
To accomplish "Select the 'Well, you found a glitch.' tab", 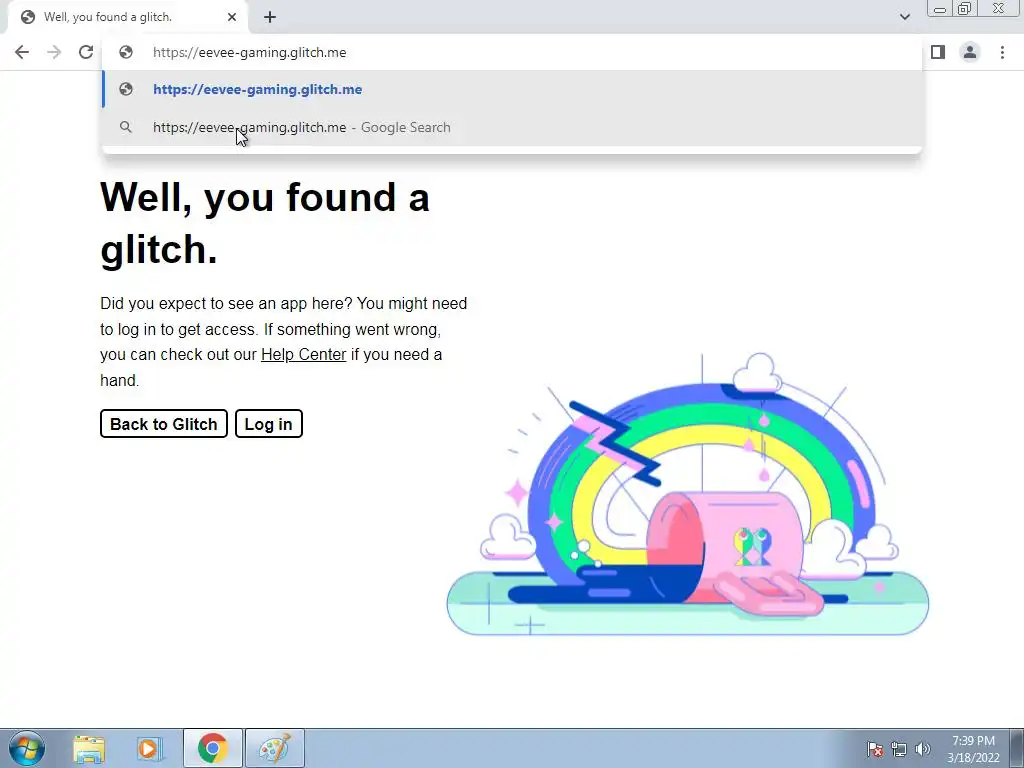I will [129, 18].
